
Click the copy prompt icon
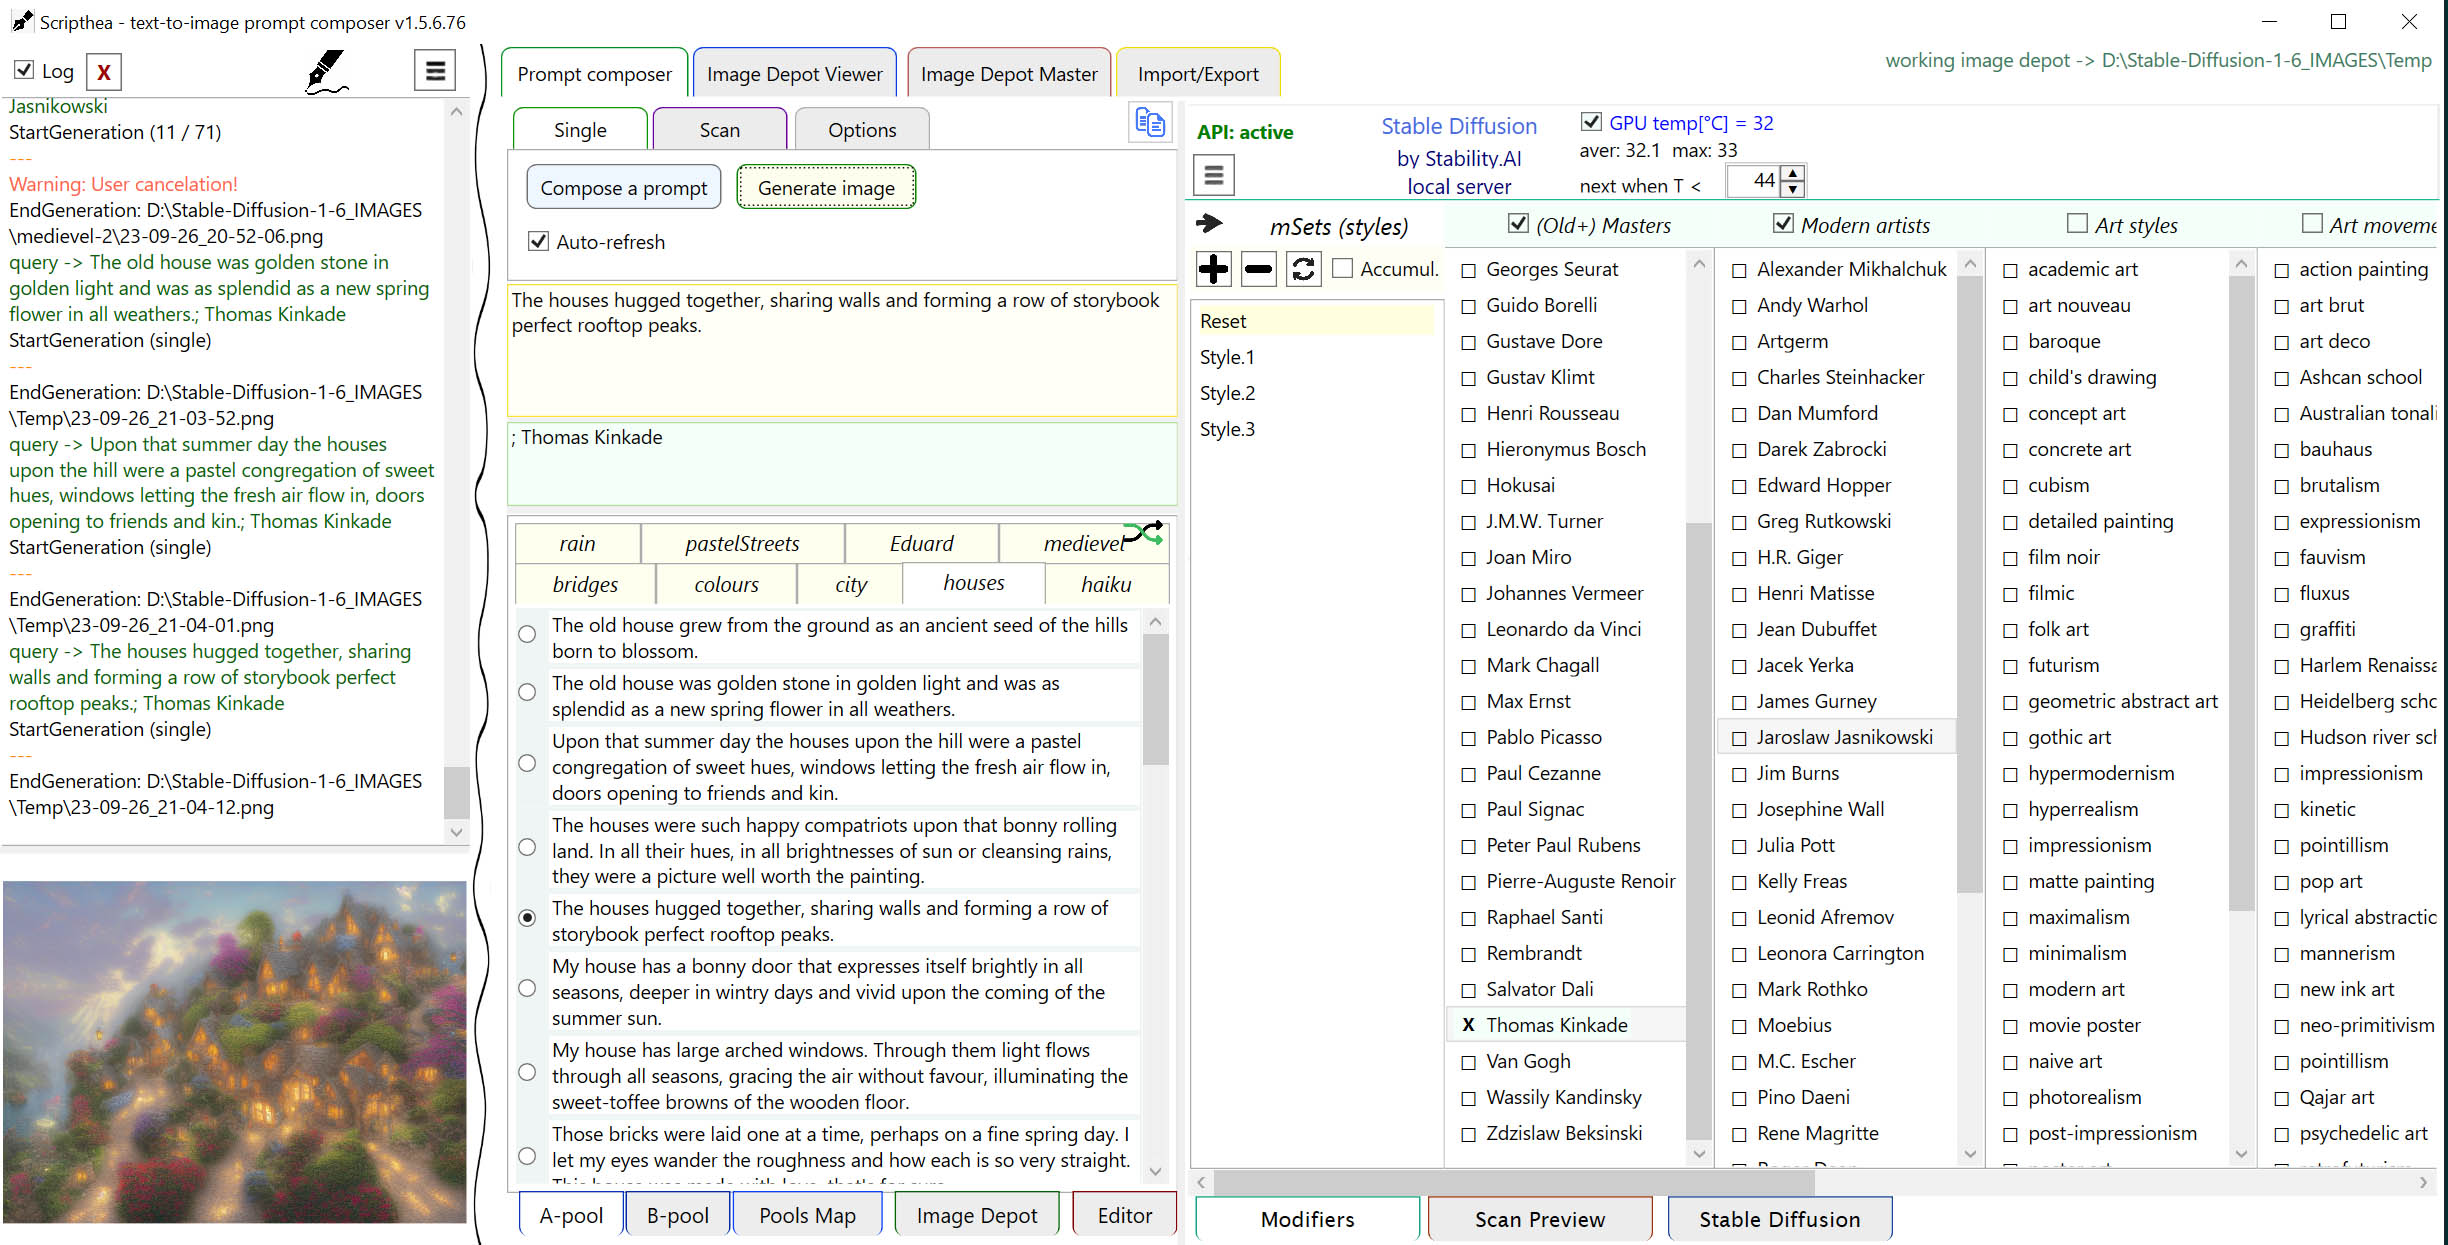1150,123
